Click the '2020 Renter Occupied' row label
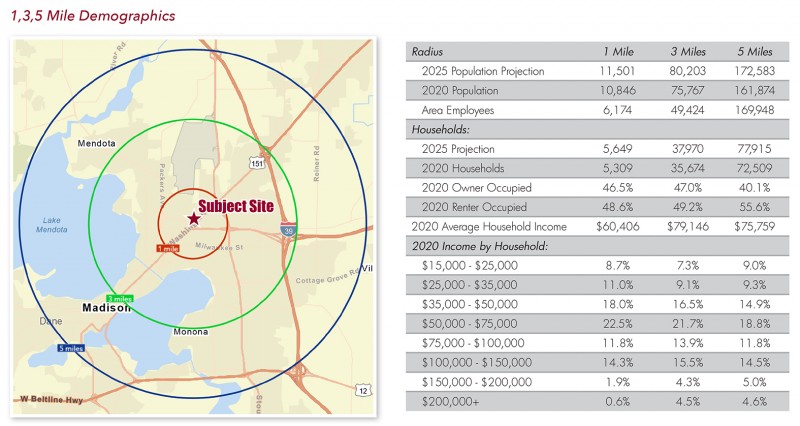The image size is (800, 426). pos(474,207)
